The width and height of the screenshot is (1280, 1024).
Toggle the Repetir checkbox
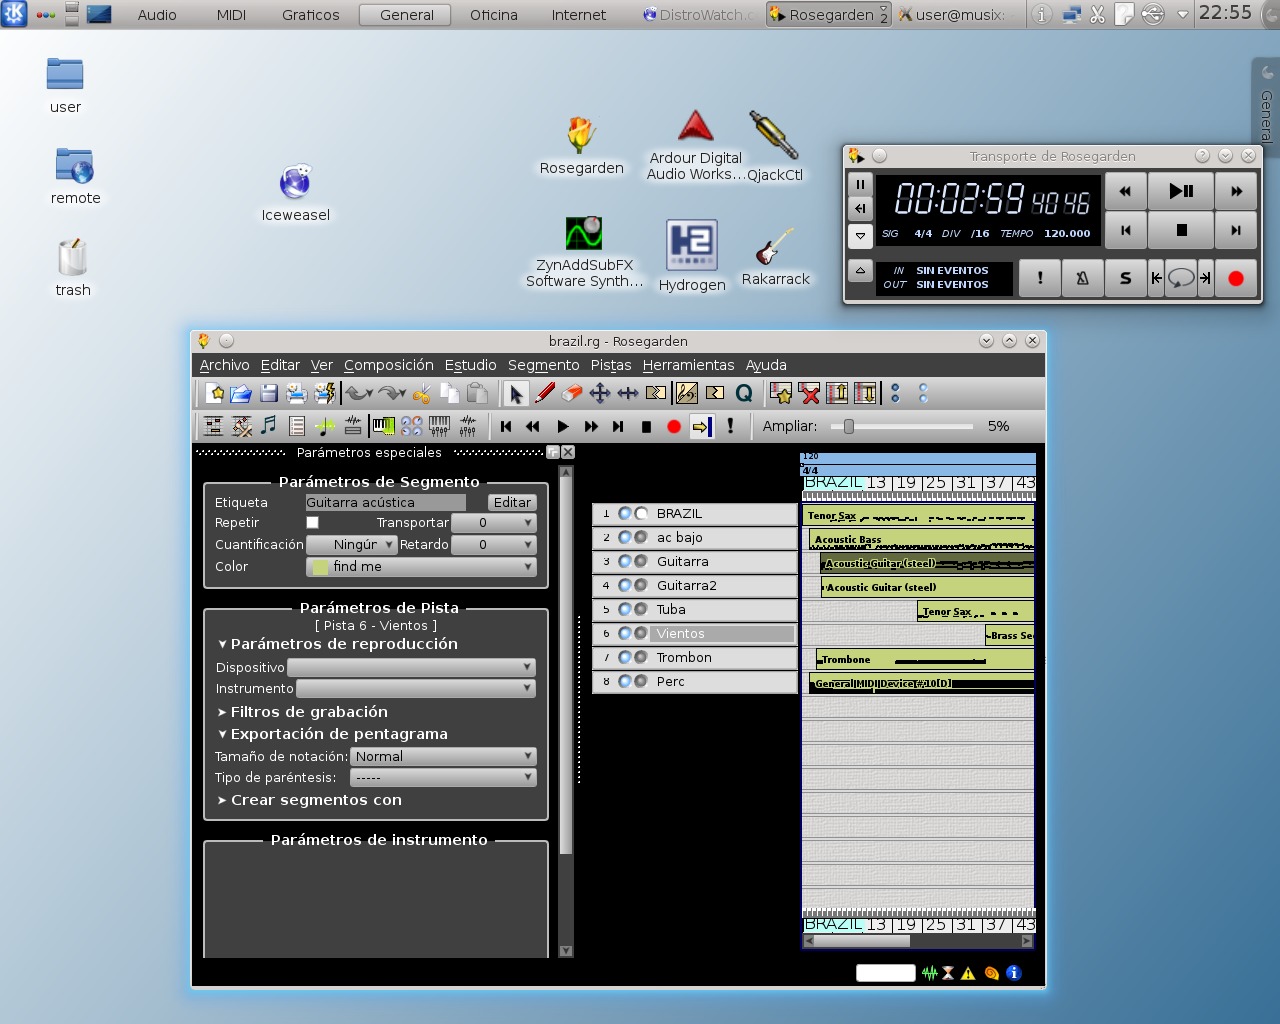(312, 523)
